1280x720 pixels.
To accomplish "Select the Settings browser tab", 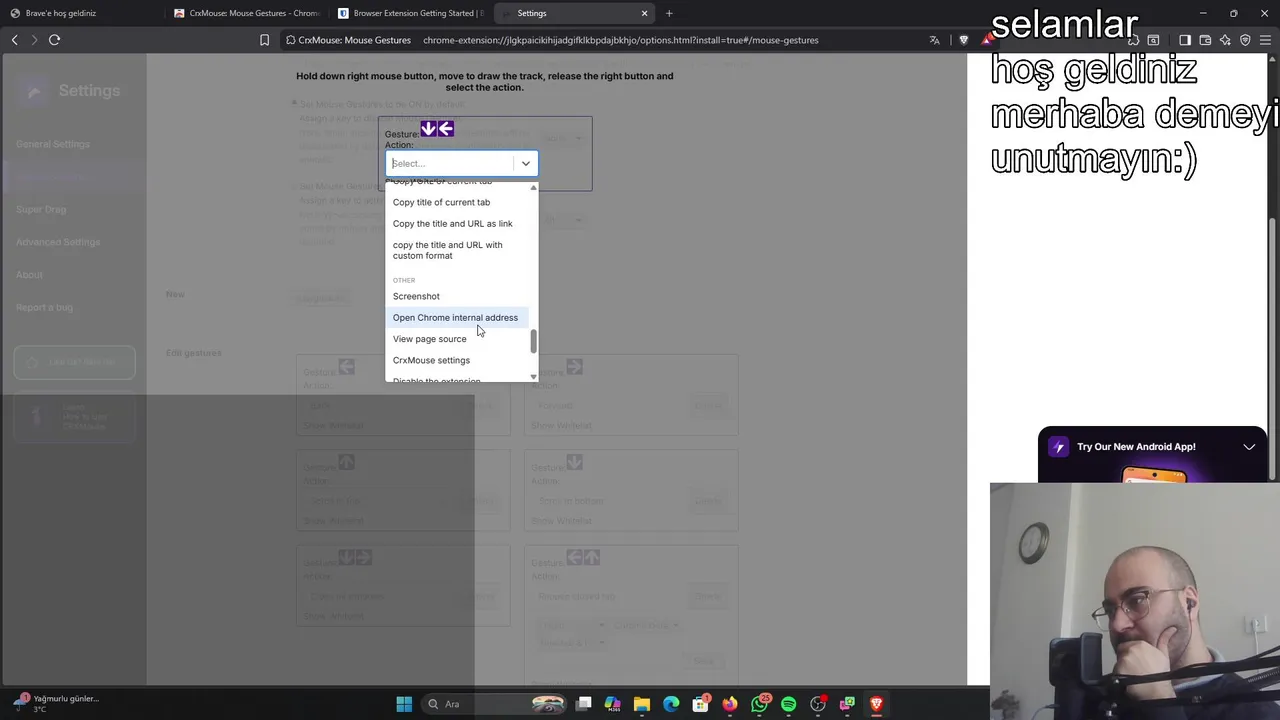I will [x=575, y=13].
